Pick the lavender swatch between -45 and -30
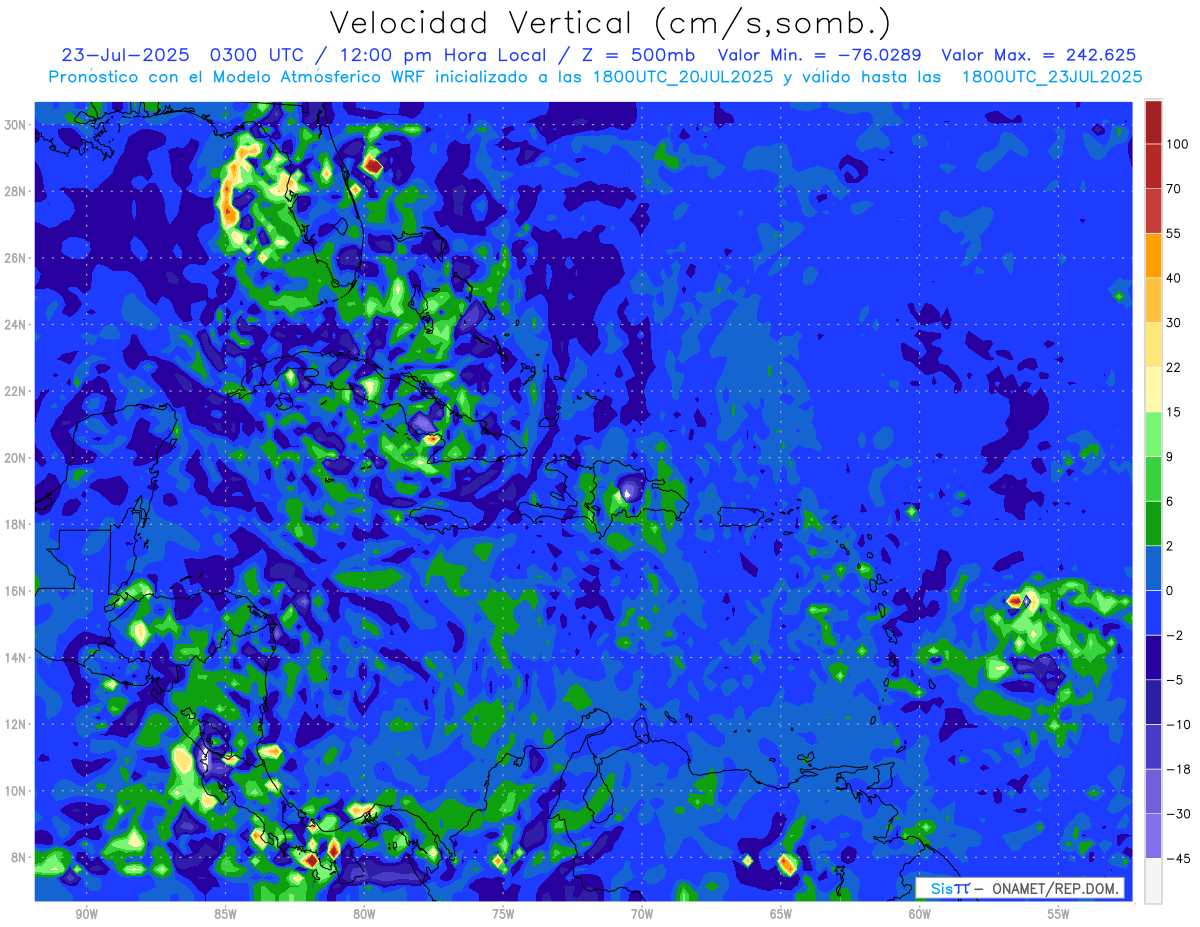1200x927 pixels. (x=1153, y=836)
